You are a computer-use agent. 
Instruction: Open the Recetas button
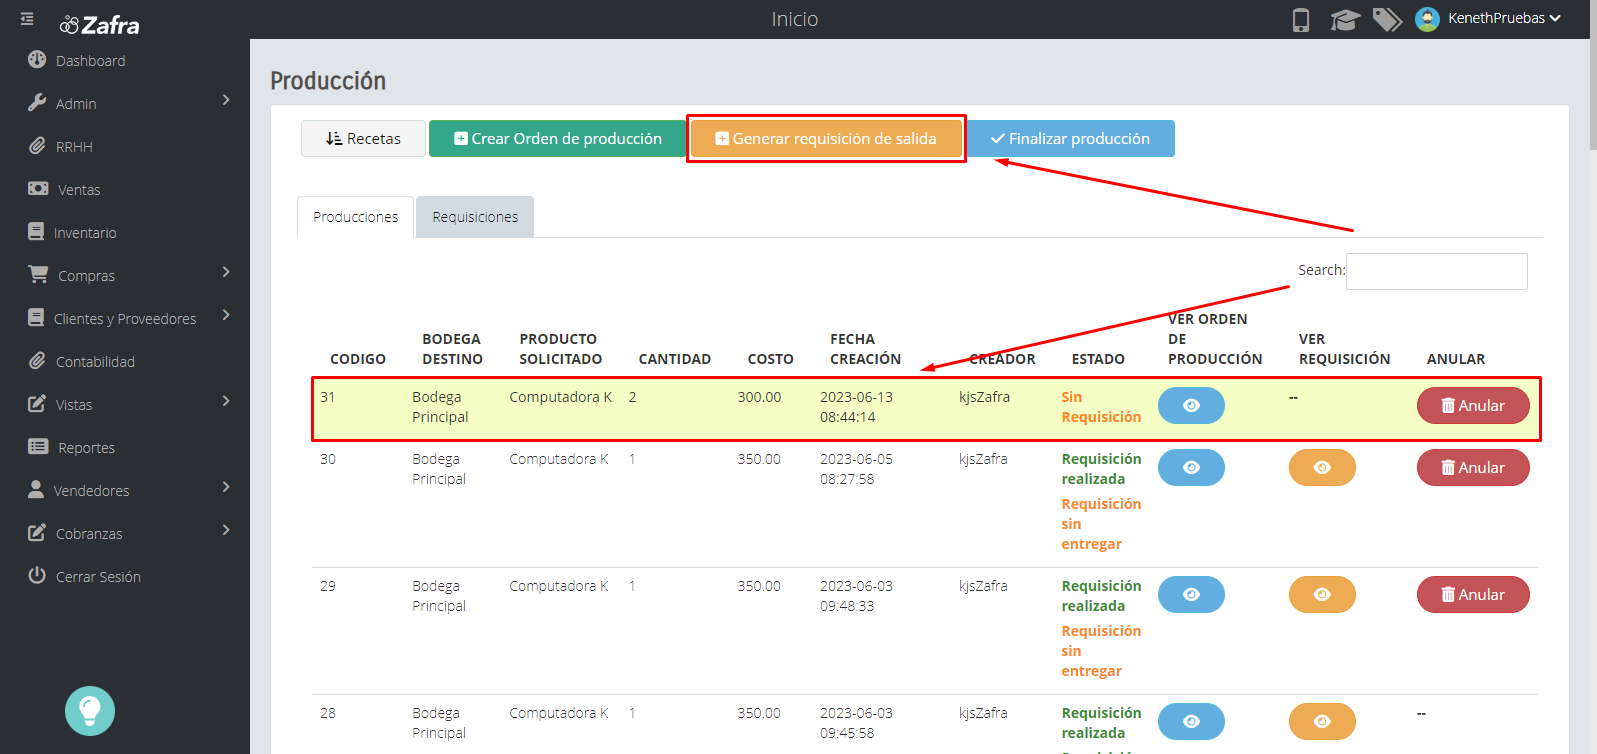[363, 139]
